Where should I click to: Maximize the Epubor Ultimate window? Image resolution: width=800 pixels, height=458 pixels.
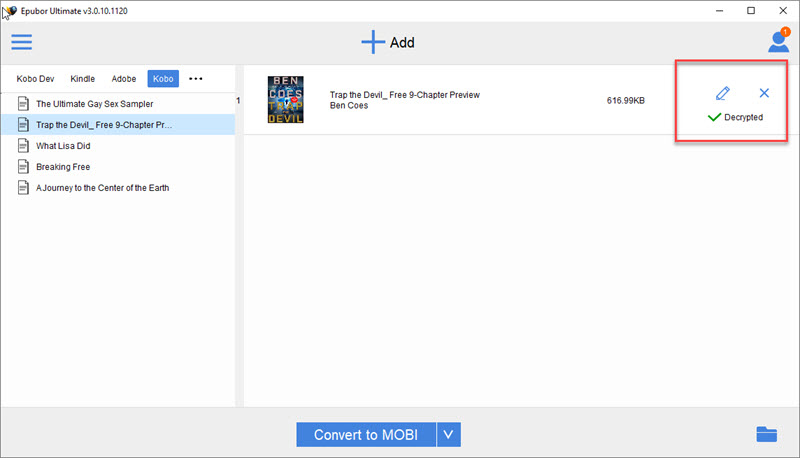pyautogui.click(x=751, y=11)
